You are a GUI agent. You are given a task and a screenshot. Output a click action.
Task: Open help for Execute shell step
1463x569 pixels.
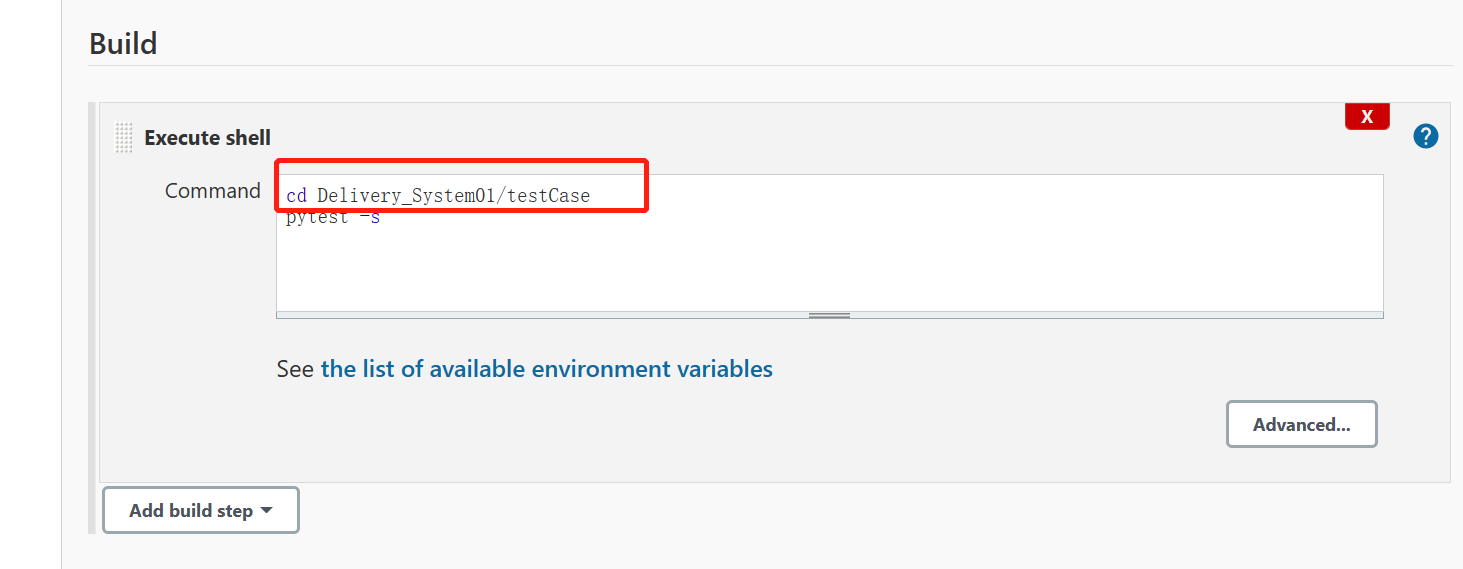(x=1425, y=137)
